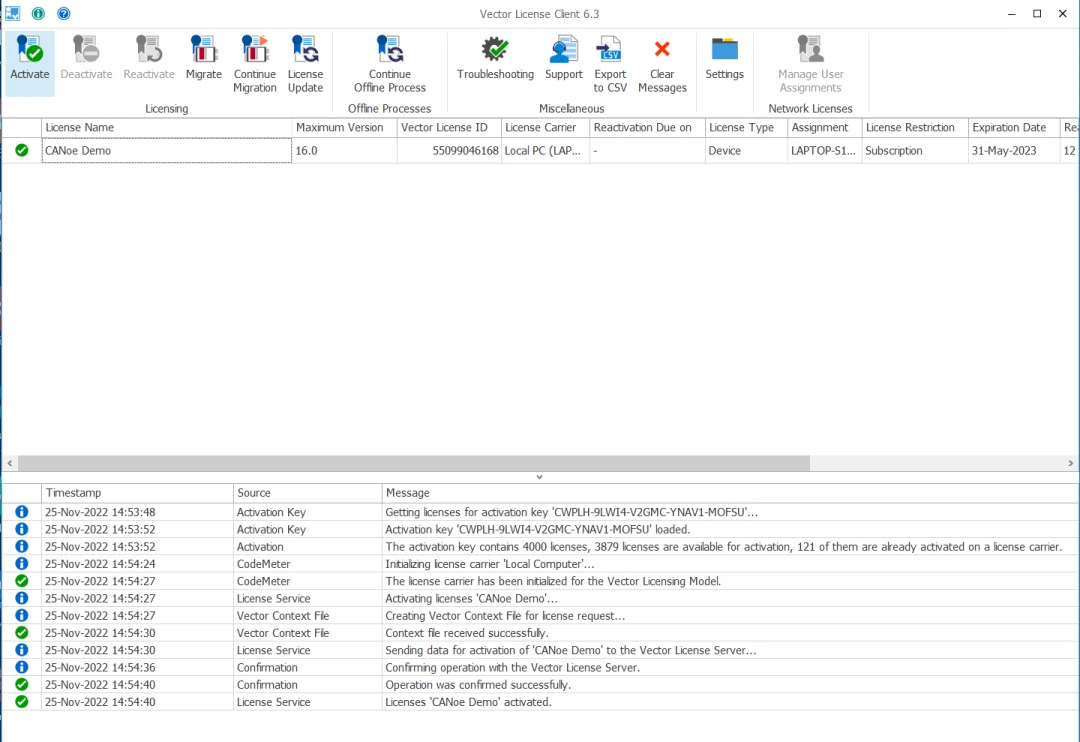
Task: Click the scroll right arrow of license list
Action: pos(1070,463)
